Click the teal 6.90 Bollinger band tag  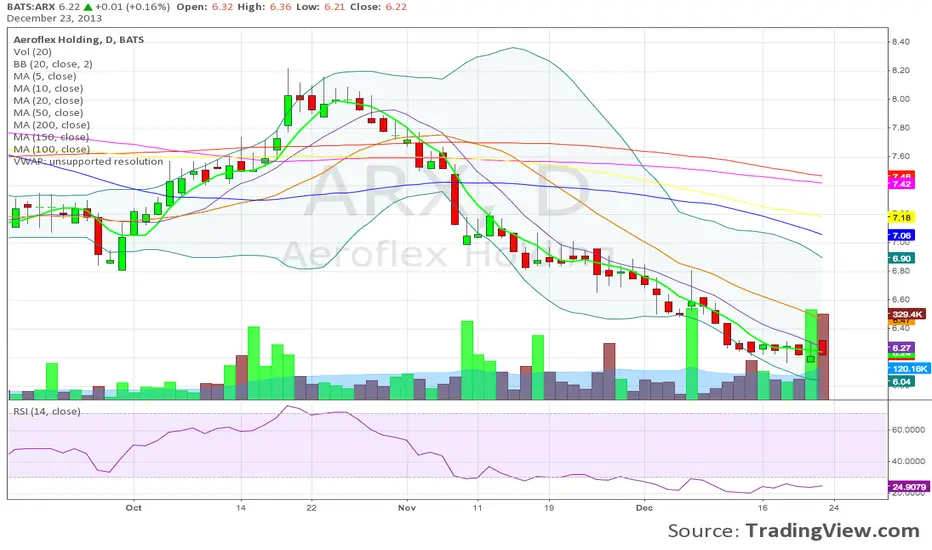pyautogui.click(x=901, y=258)
